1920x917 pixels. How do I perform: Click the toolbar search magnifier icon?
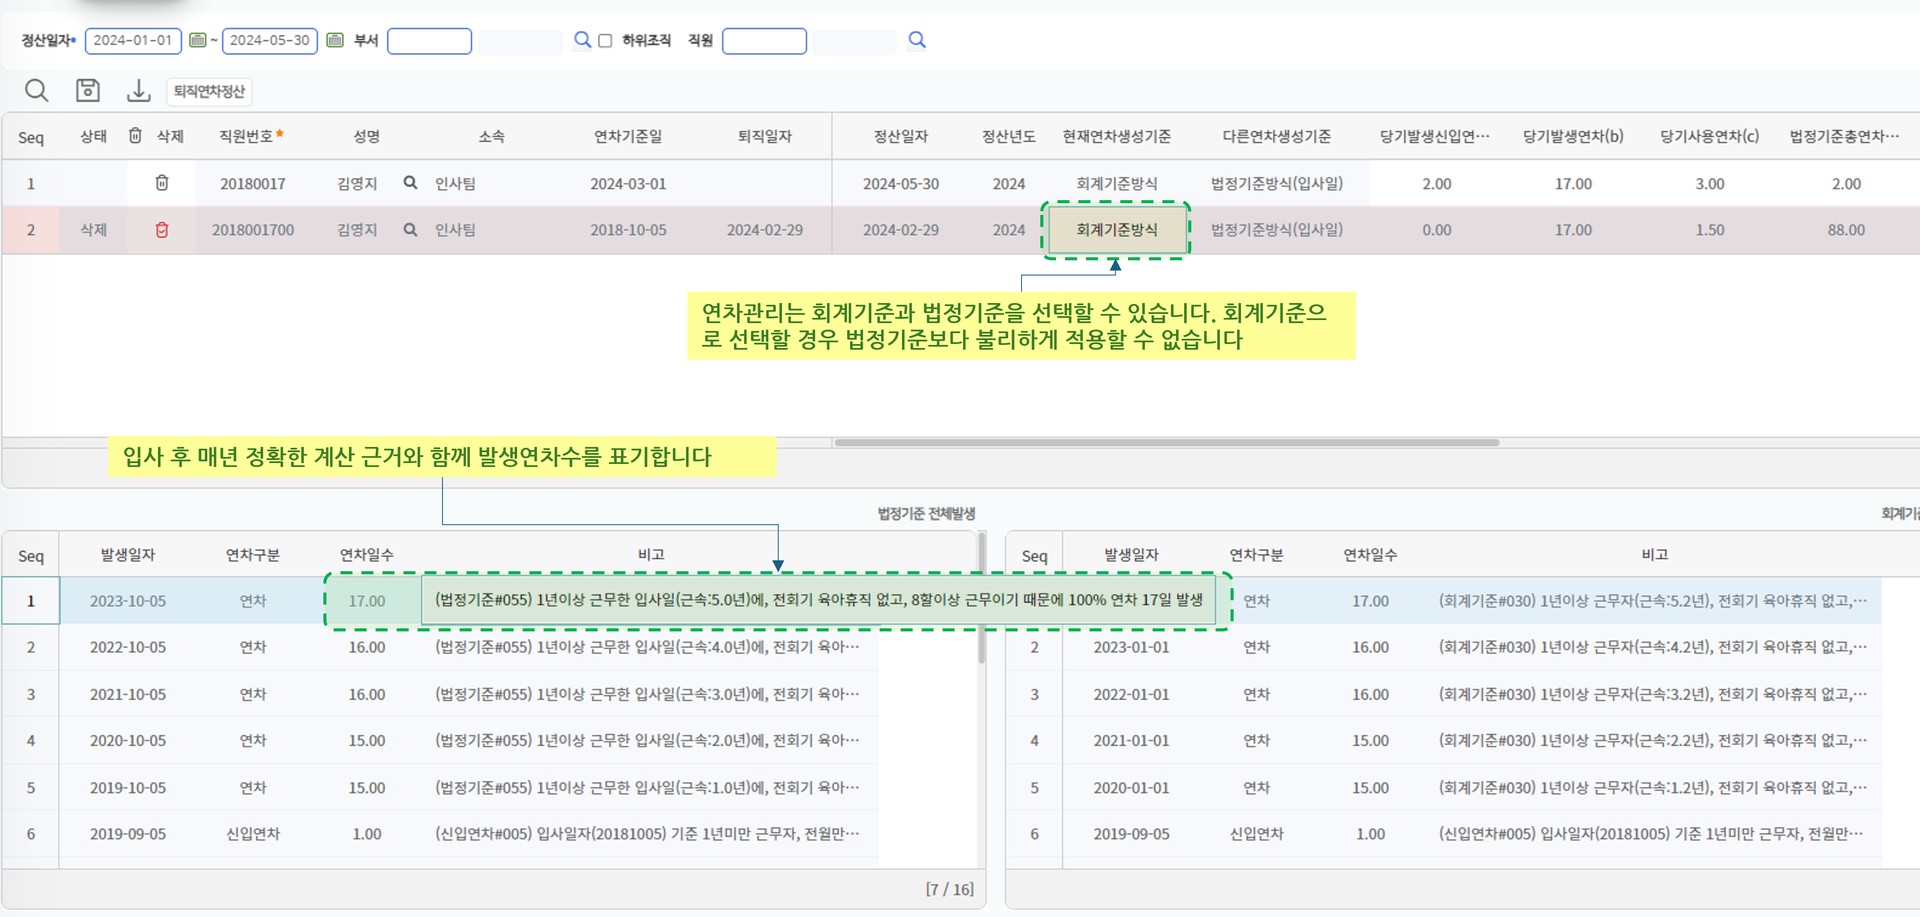[36, 90]
